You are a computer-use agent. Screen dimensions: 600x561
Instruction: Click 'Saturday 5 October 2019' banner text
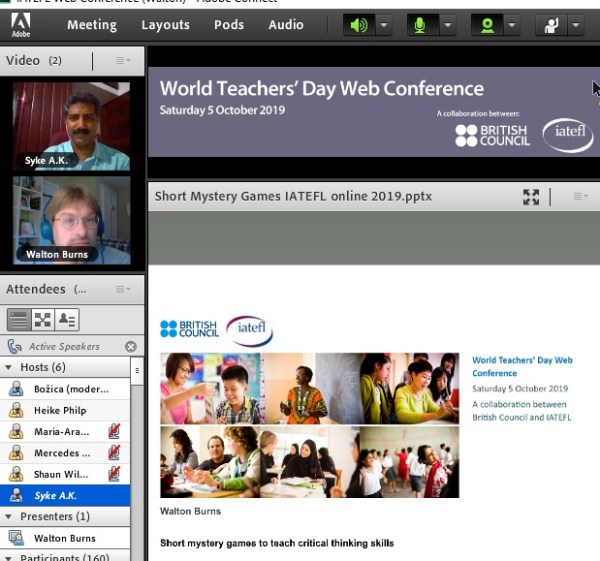(x=222, y=110)
